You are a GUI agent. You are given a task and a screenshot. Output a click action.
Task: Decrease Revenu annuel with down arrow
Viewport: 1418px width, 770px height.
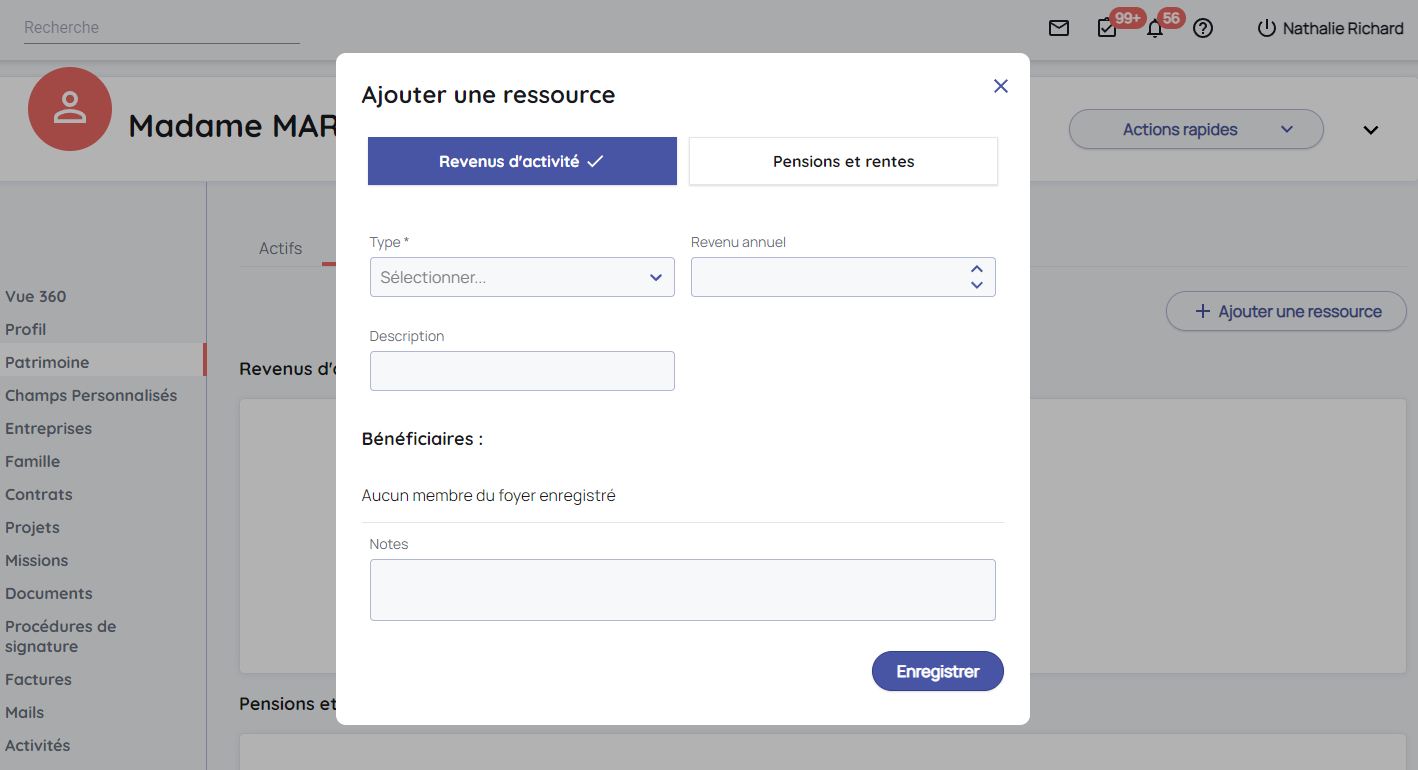coord(977,285)
